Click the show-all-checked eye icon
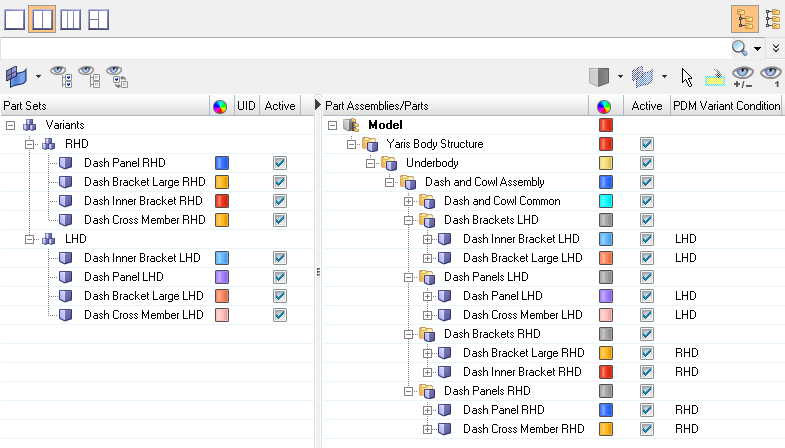Image resolution: width=785 pixels, height=448 pixels. (x=62, y=75)
